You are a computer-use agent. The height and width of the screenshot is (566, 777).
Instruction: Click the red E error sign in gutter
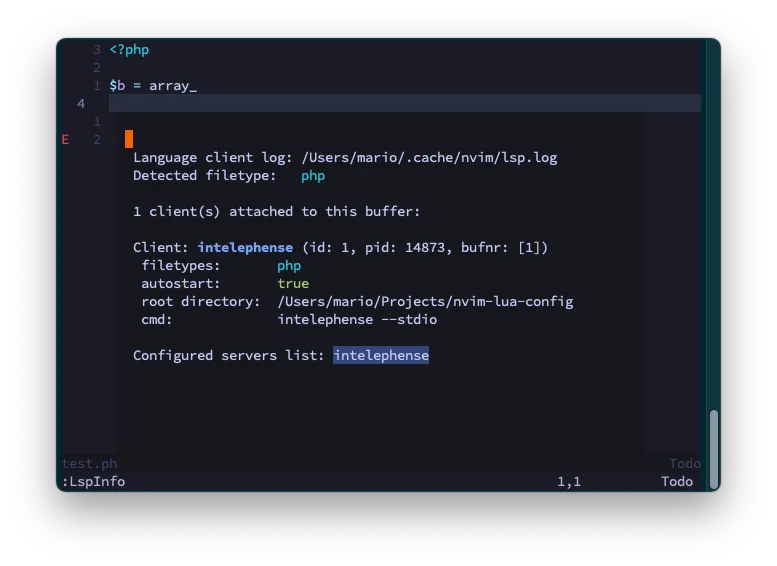tap(65, 140)
